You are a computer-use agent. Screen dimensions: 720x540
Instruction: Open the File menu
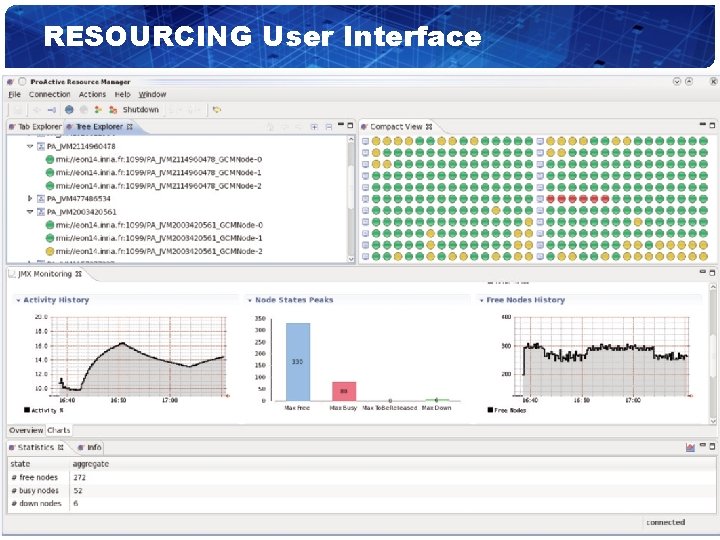pyautogui.click(x=15, y=94)
